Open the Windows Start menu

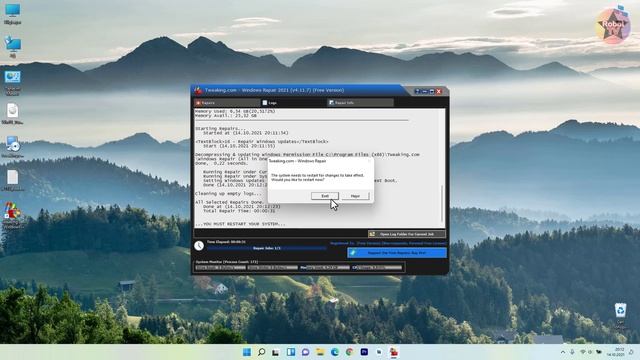[247, 352]
